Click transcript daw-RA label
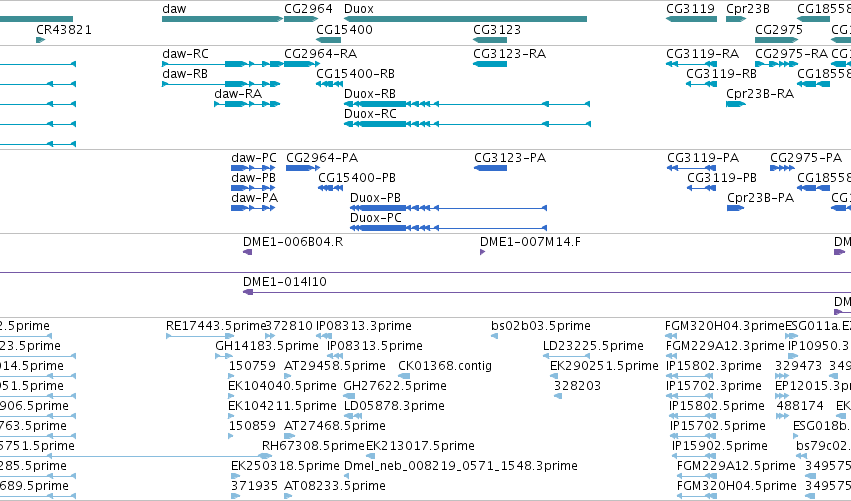 pos(238,94)
